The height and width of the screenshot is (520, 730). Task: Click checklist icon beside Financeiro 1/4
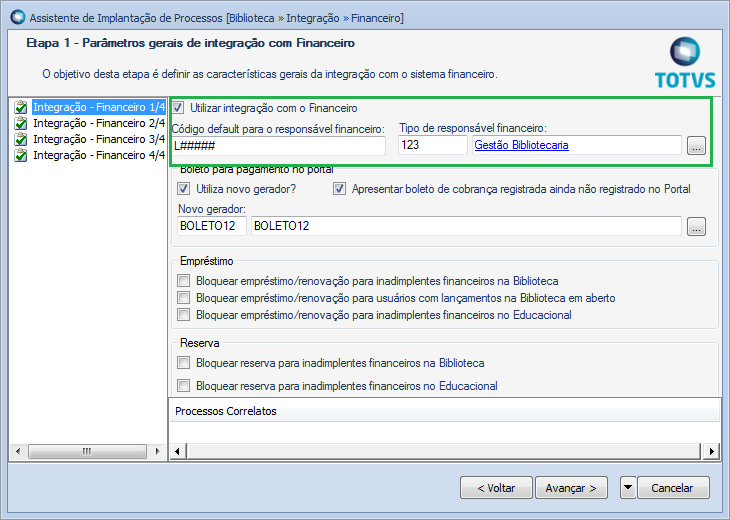click(x=20, y=107)
